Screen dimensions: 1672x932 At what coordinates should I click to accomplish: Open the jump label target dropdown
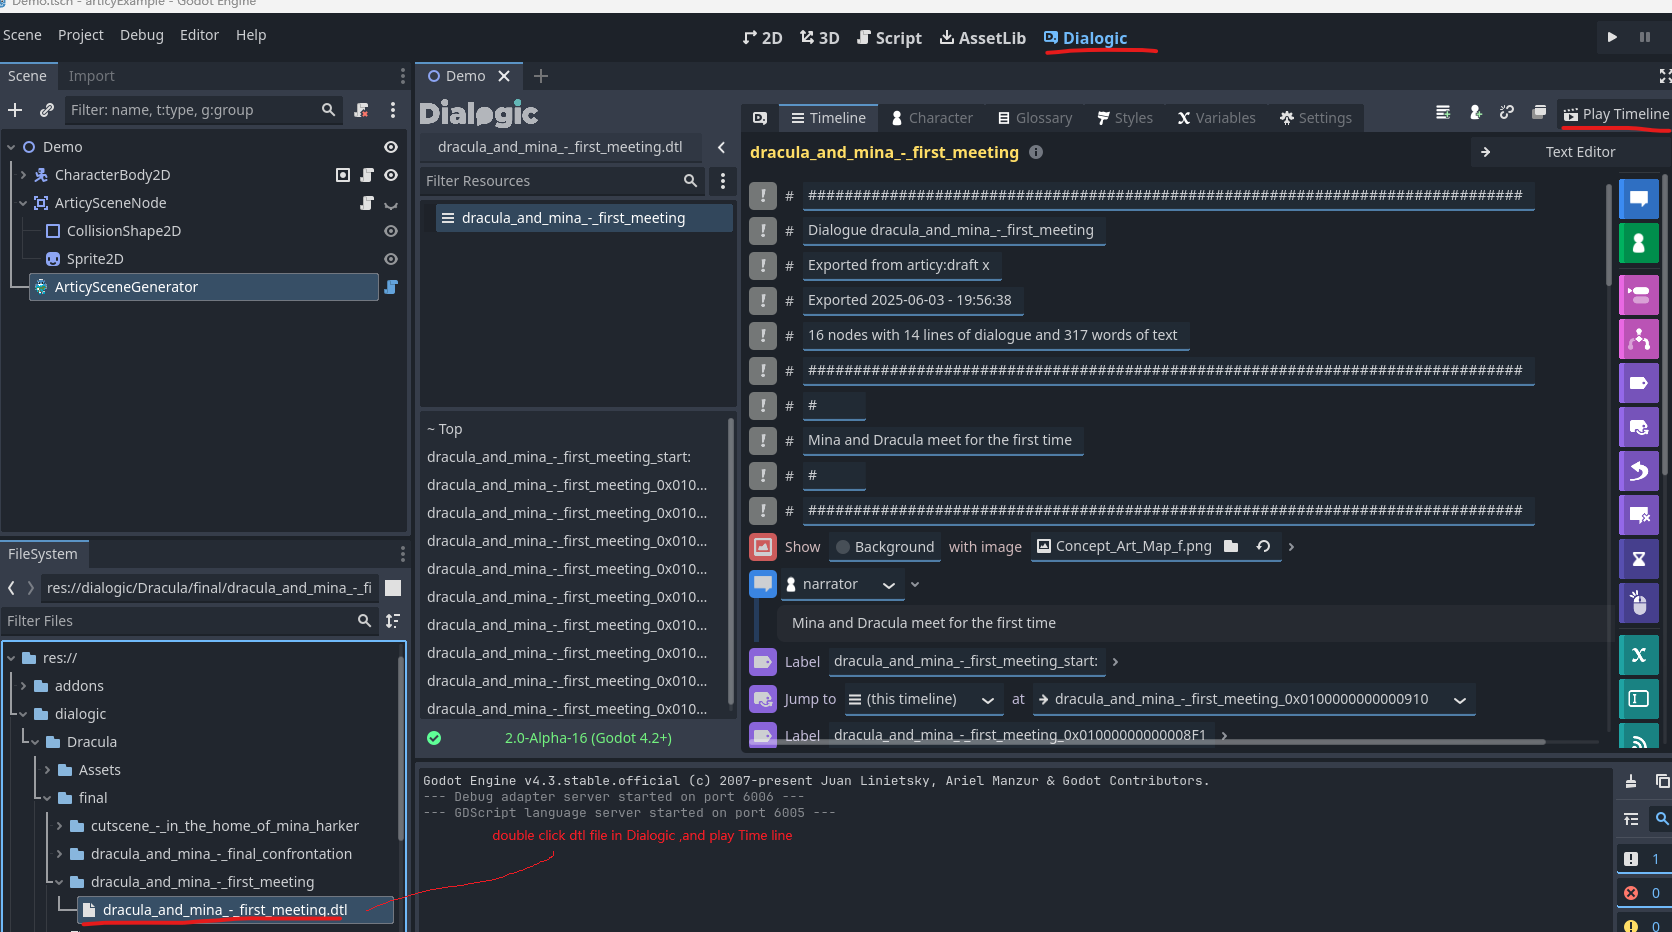click(x=1253, y=699)
